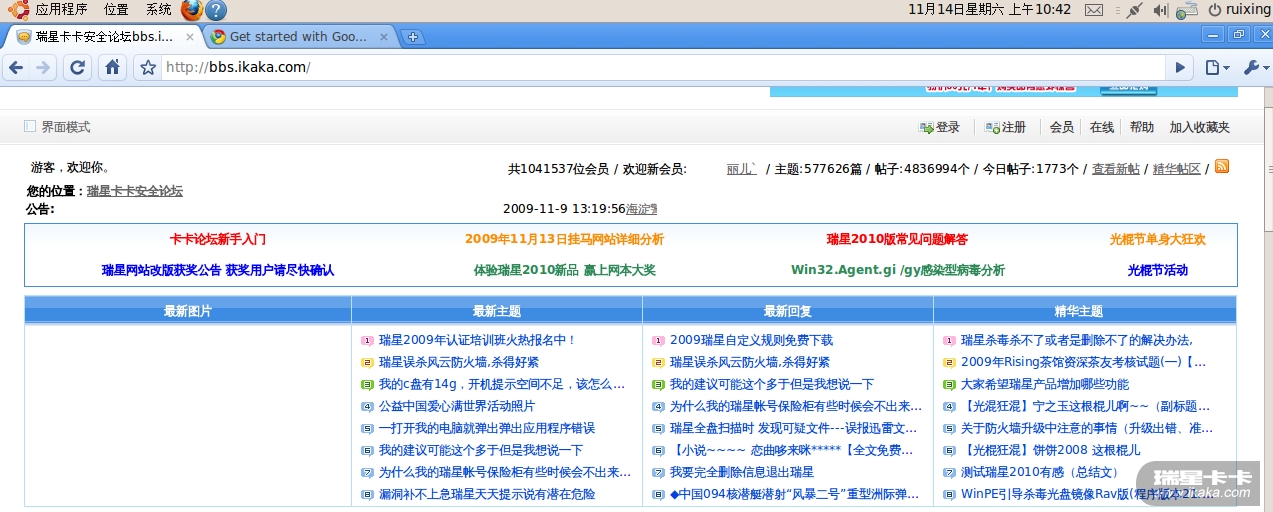Open 精华帖区 link
This screenshot has height=512, width=1273.
(1176, 169)
